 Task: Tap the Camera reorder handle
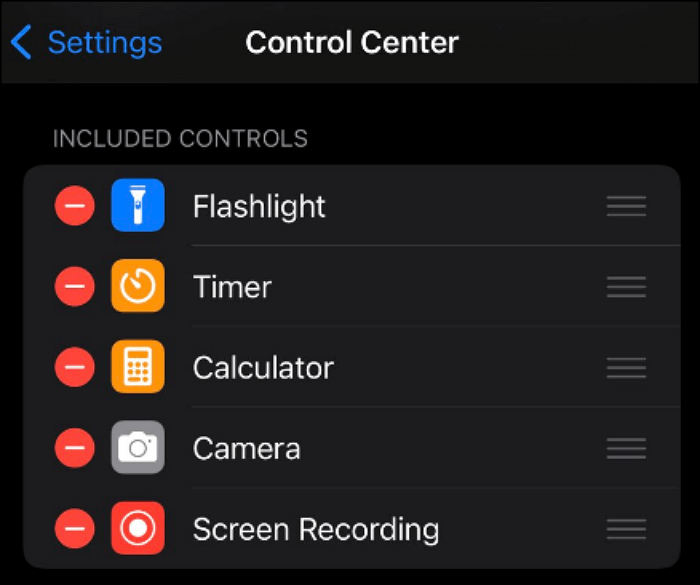(626, 448)
